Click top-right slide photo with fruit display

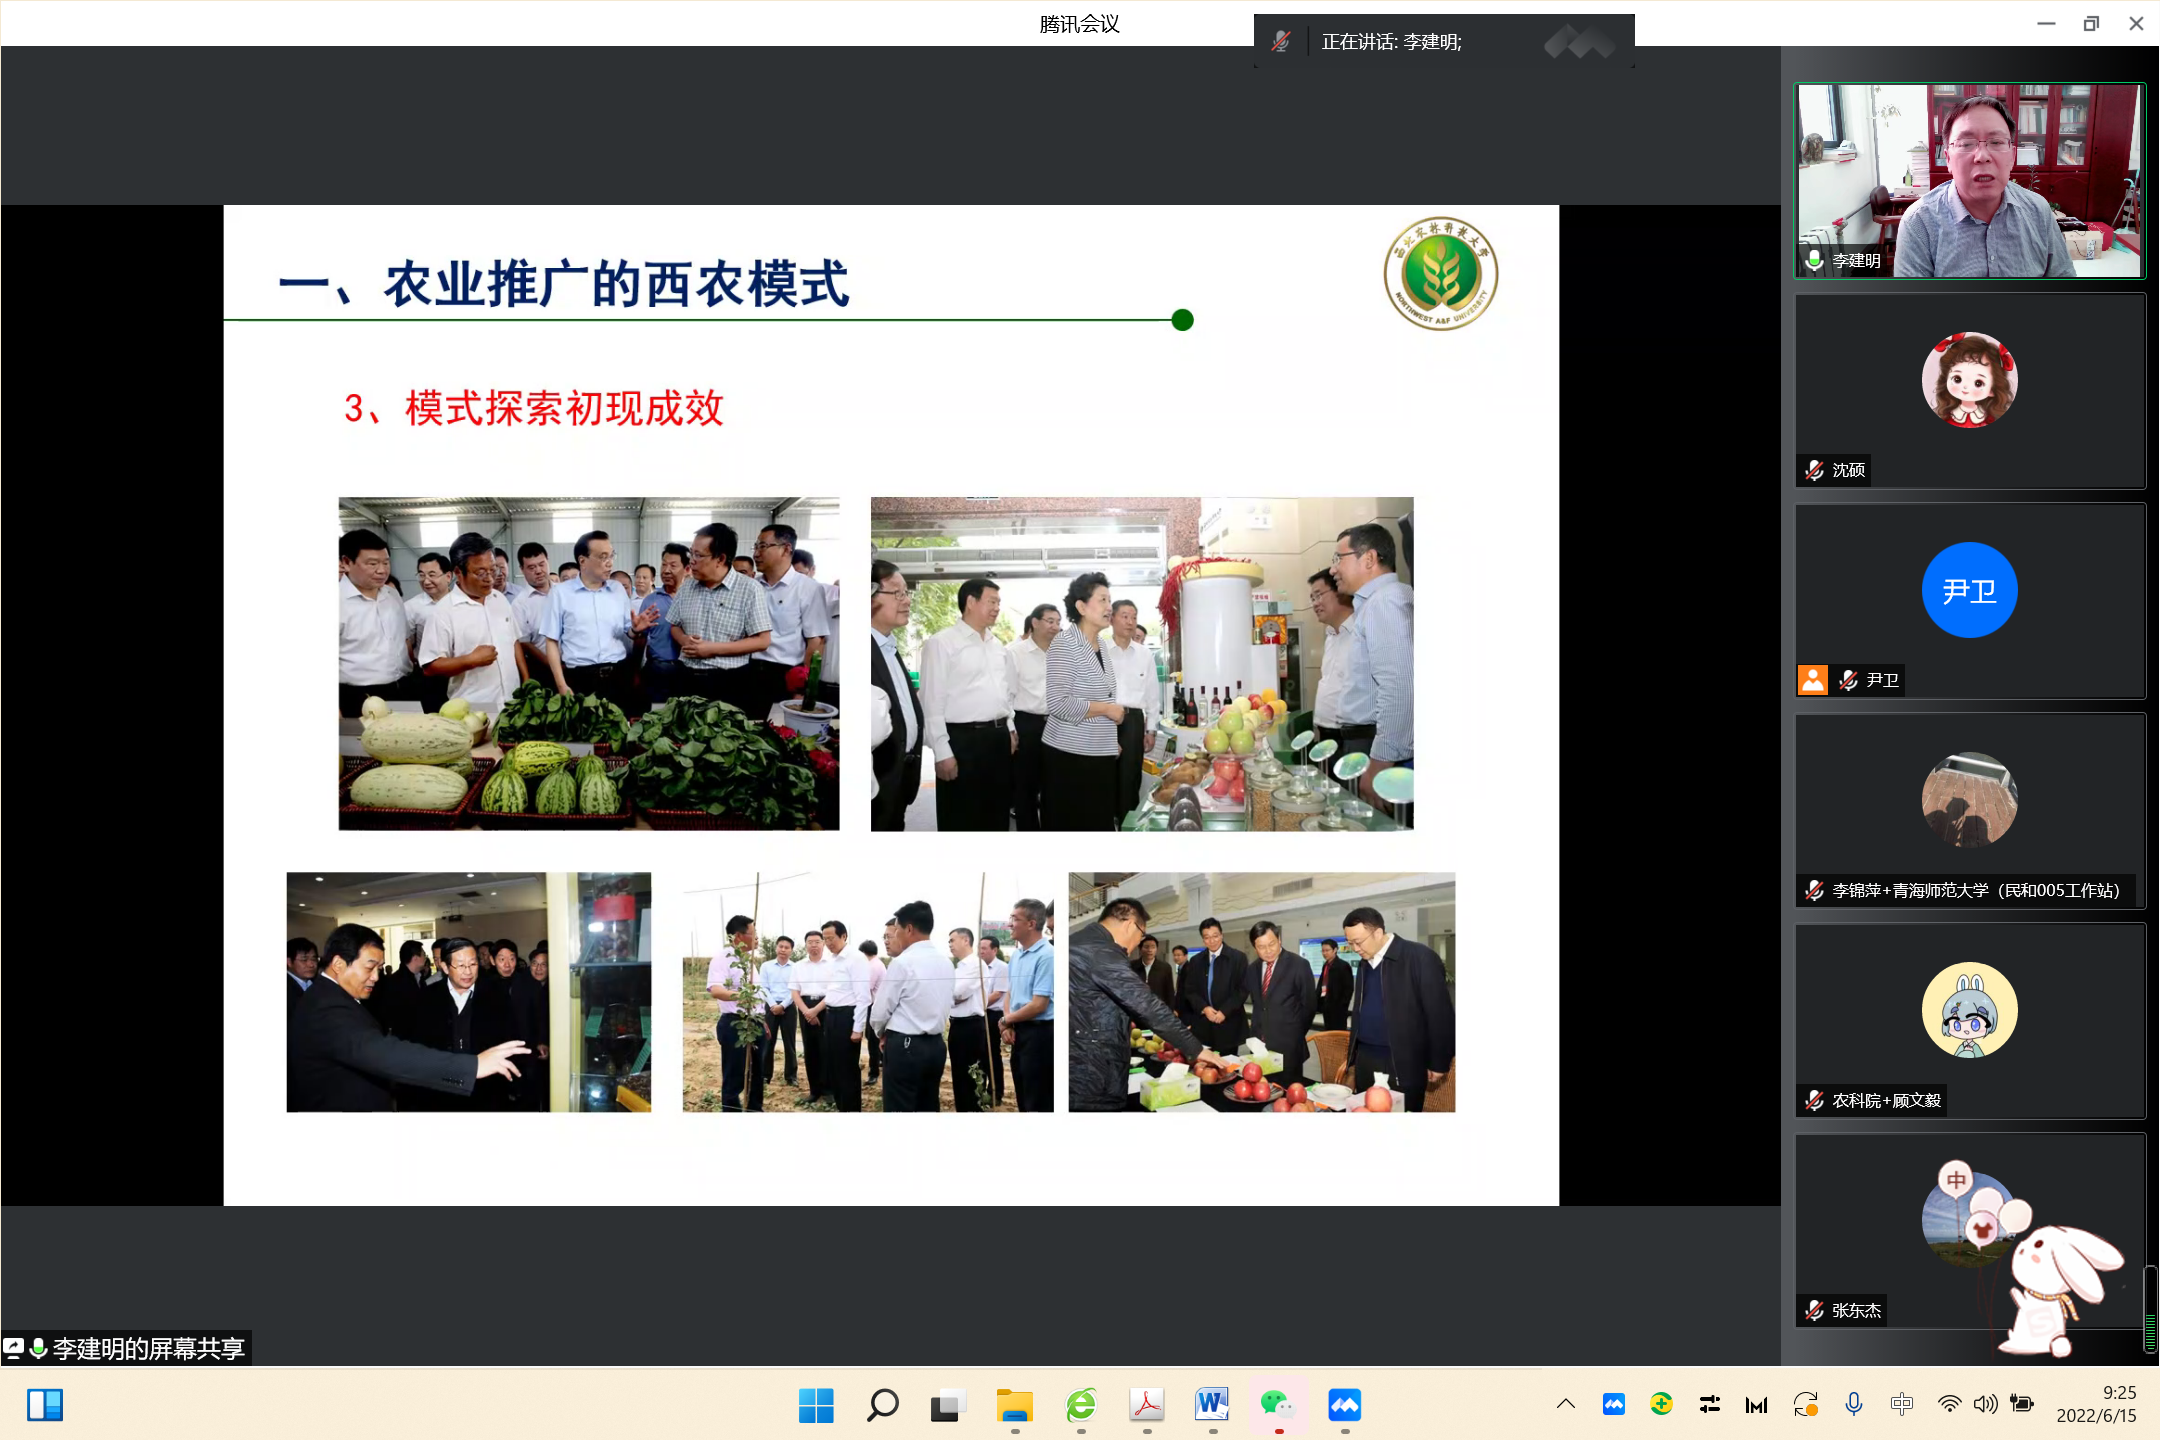[1142, 664]
